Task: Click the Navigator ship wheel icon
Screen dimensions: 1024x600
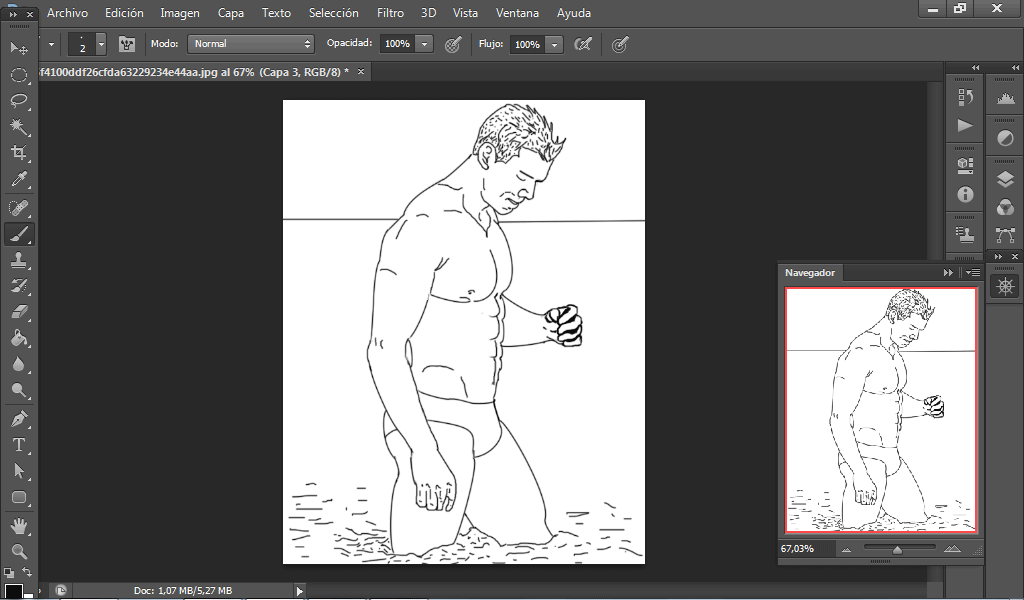Action: (x=1005, y=286)
